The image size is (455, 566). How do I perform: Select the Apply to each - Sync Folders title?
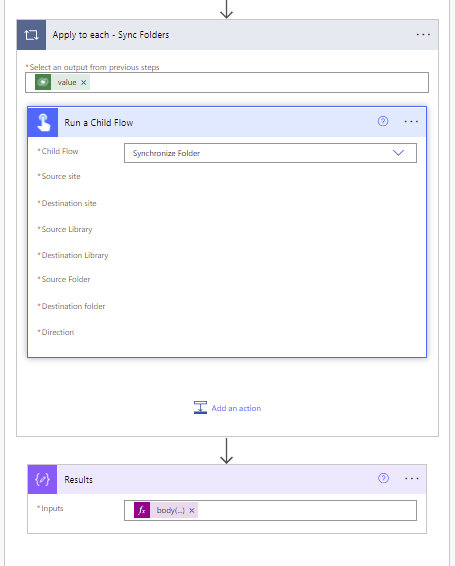[110, 35]
